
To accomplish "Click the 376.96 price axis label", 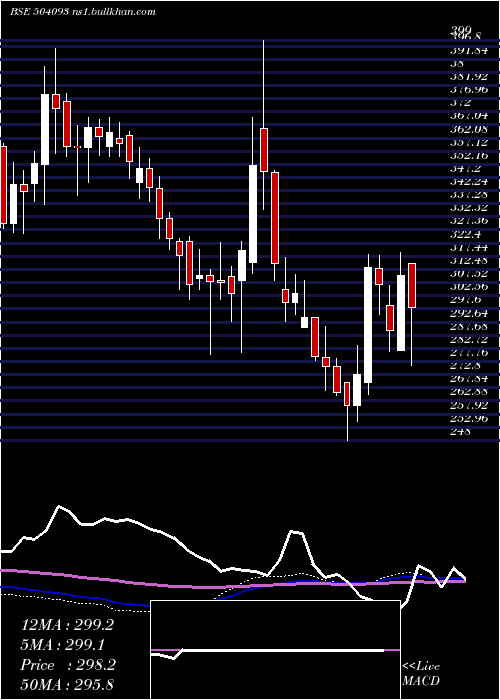I will 469,90.
